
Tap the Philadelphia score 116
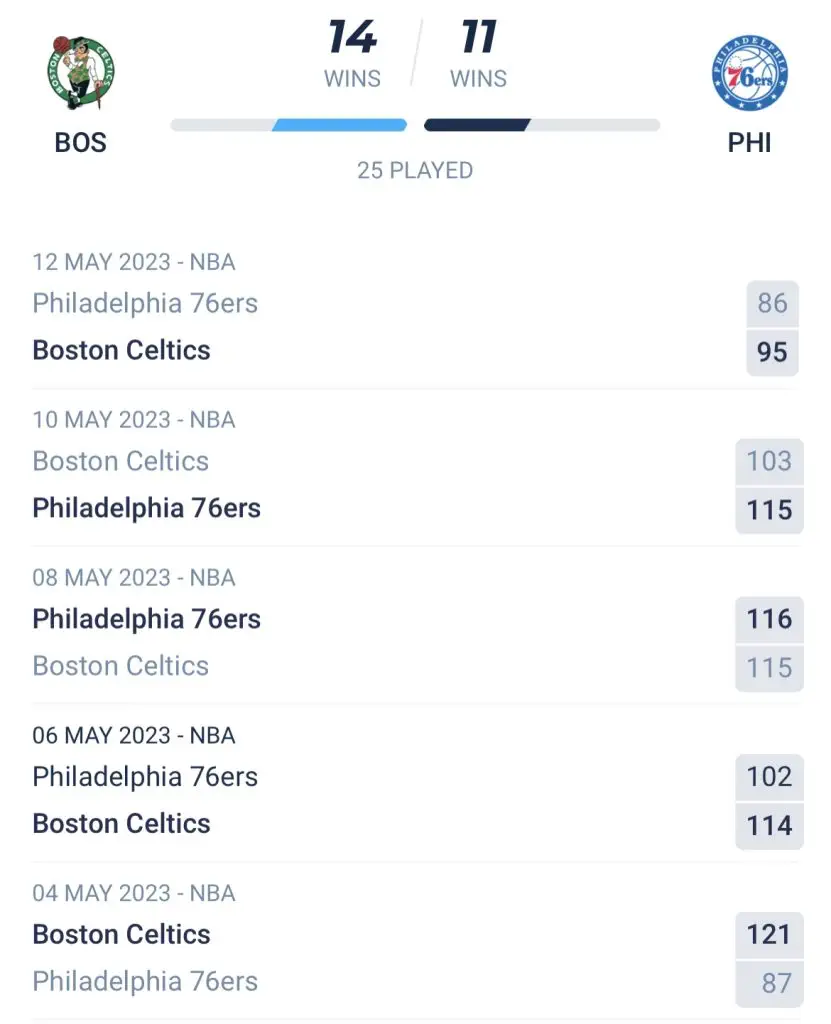pyautogui.click(x=770, y=619)
